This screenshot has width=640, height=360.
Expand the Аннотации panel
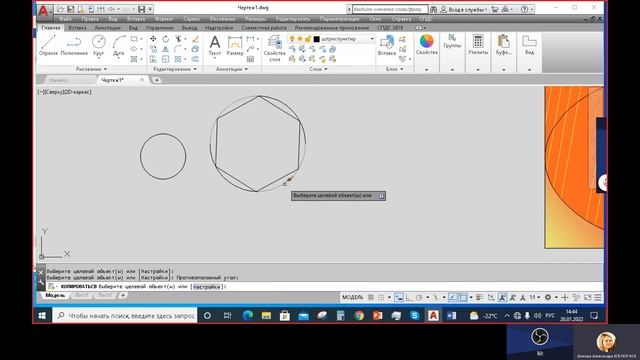[x=231, y=69]
